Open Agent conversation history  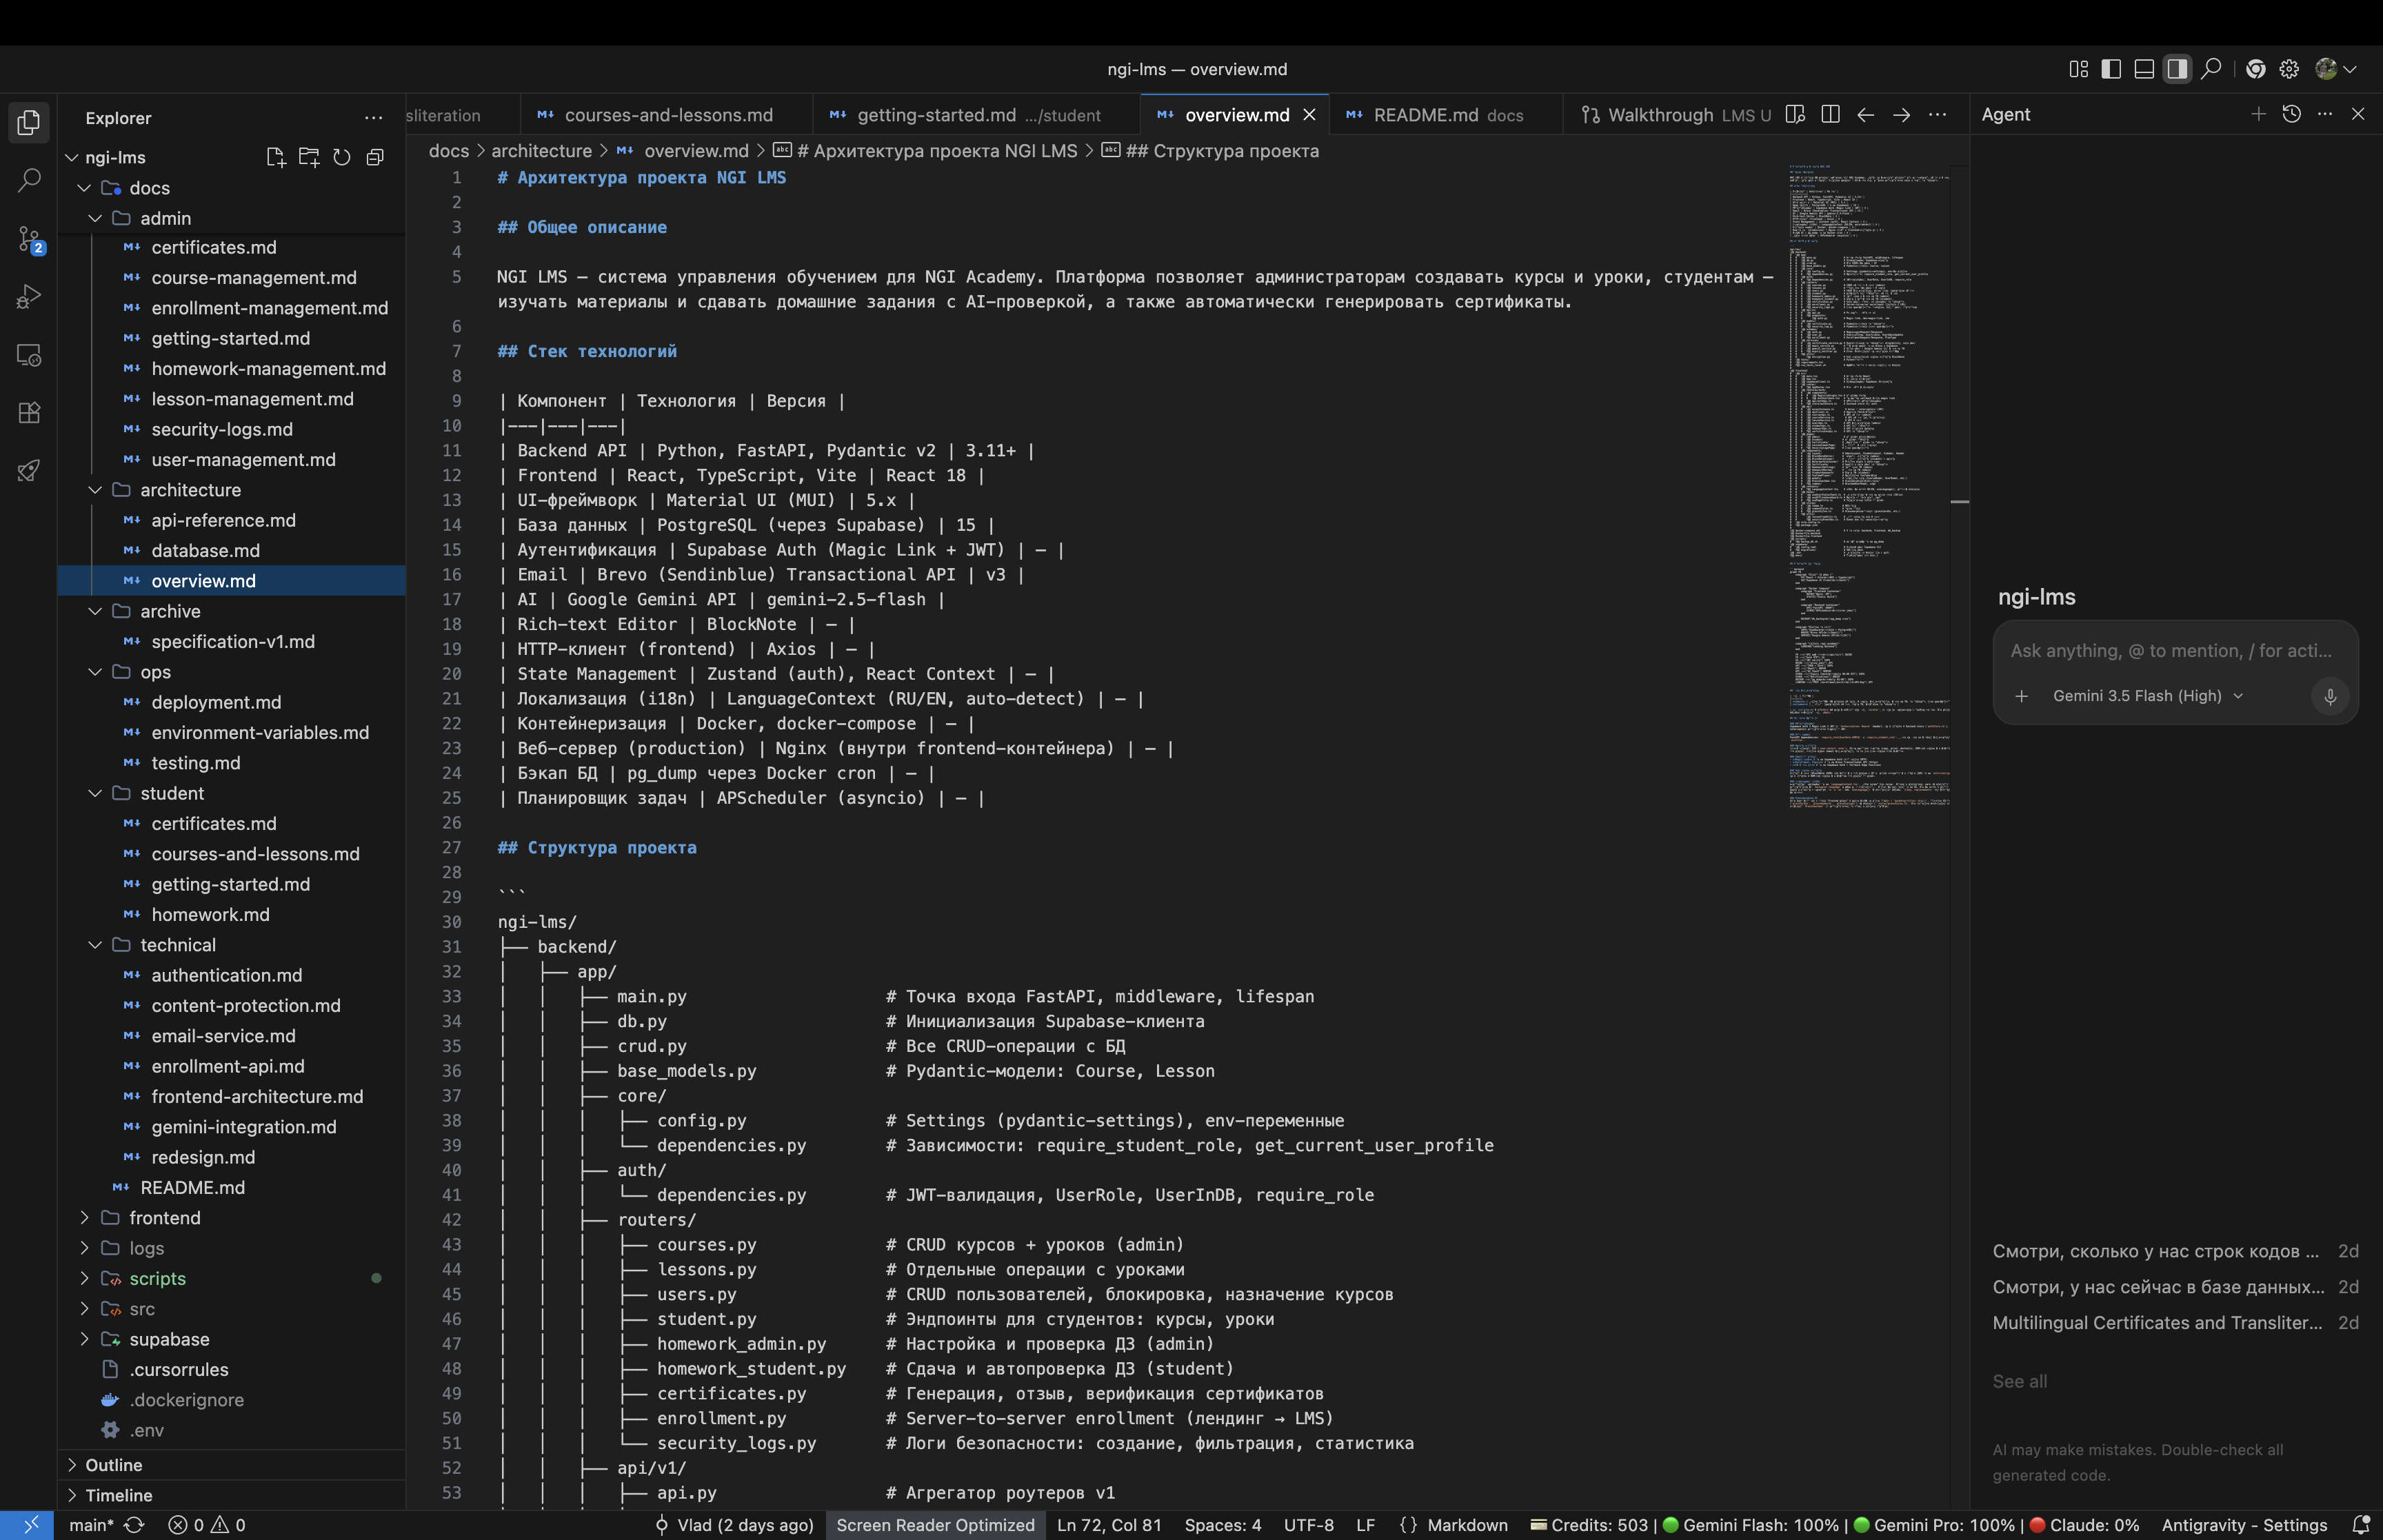pyautogui.click(x=2292, y=114)
